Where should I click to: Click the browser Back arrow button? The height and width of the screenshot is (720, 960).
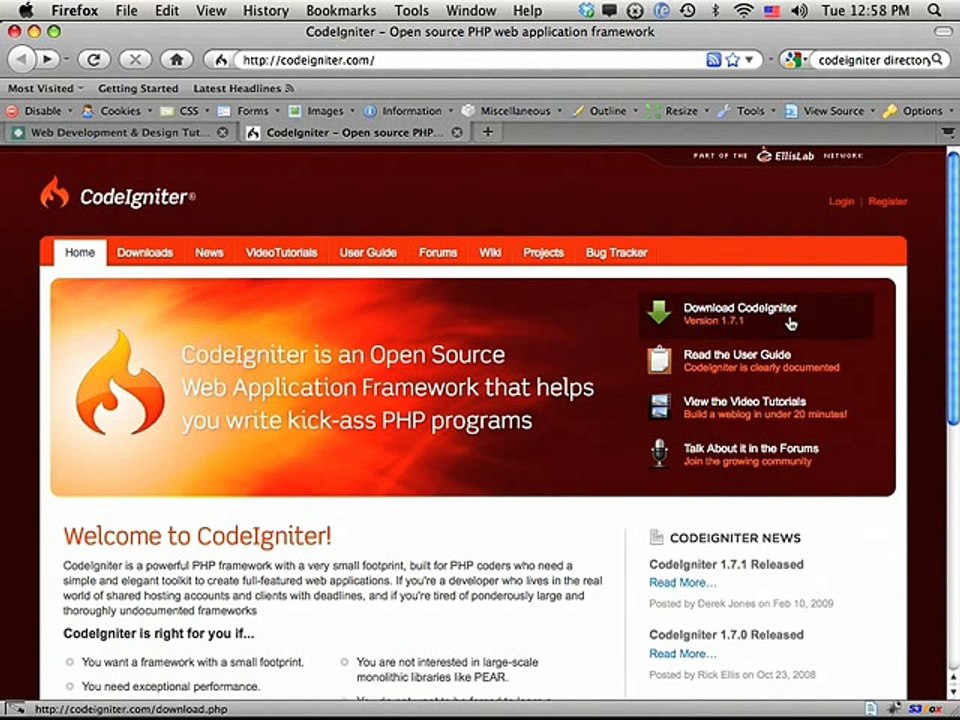pyautogui.click(x=21, y=59)
